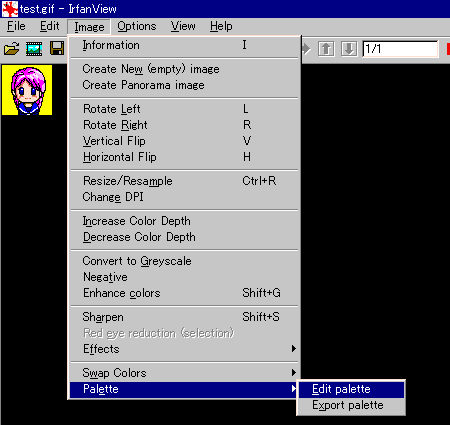This screenshot has width=450, height=425.
Task: Select Horizontal Flip
Action: point(184,157)
